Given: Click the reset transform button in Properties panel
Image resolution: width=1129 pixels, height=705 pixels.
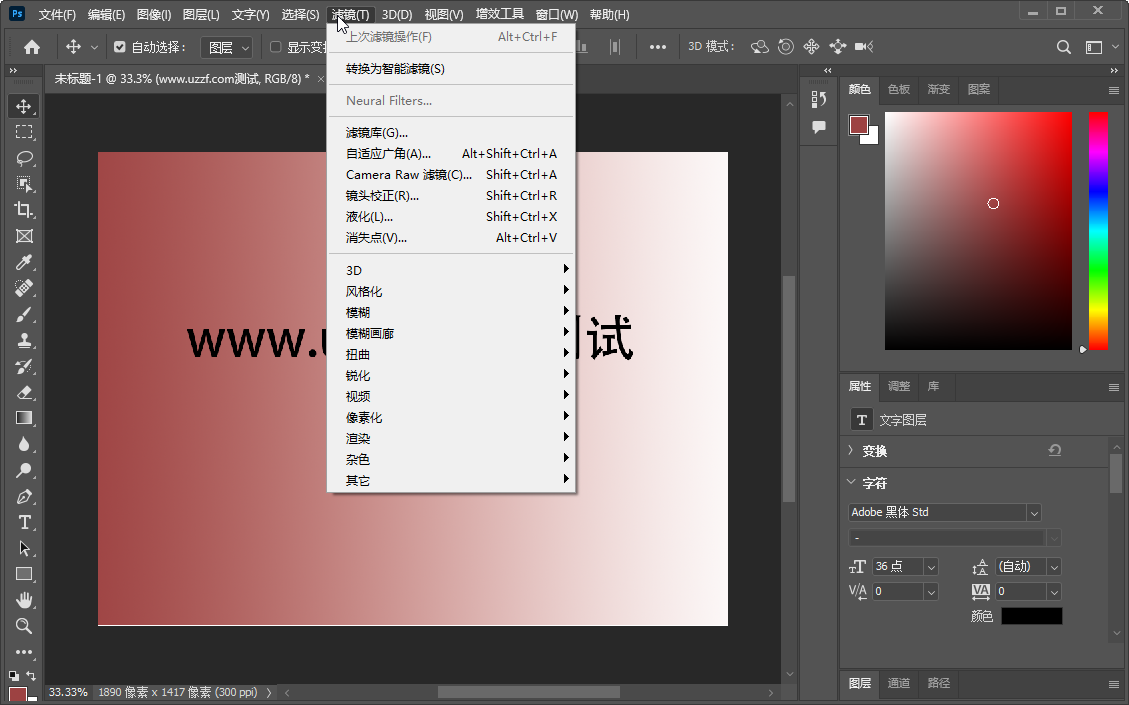Looking at the screenshot, I should point(1054,450).
